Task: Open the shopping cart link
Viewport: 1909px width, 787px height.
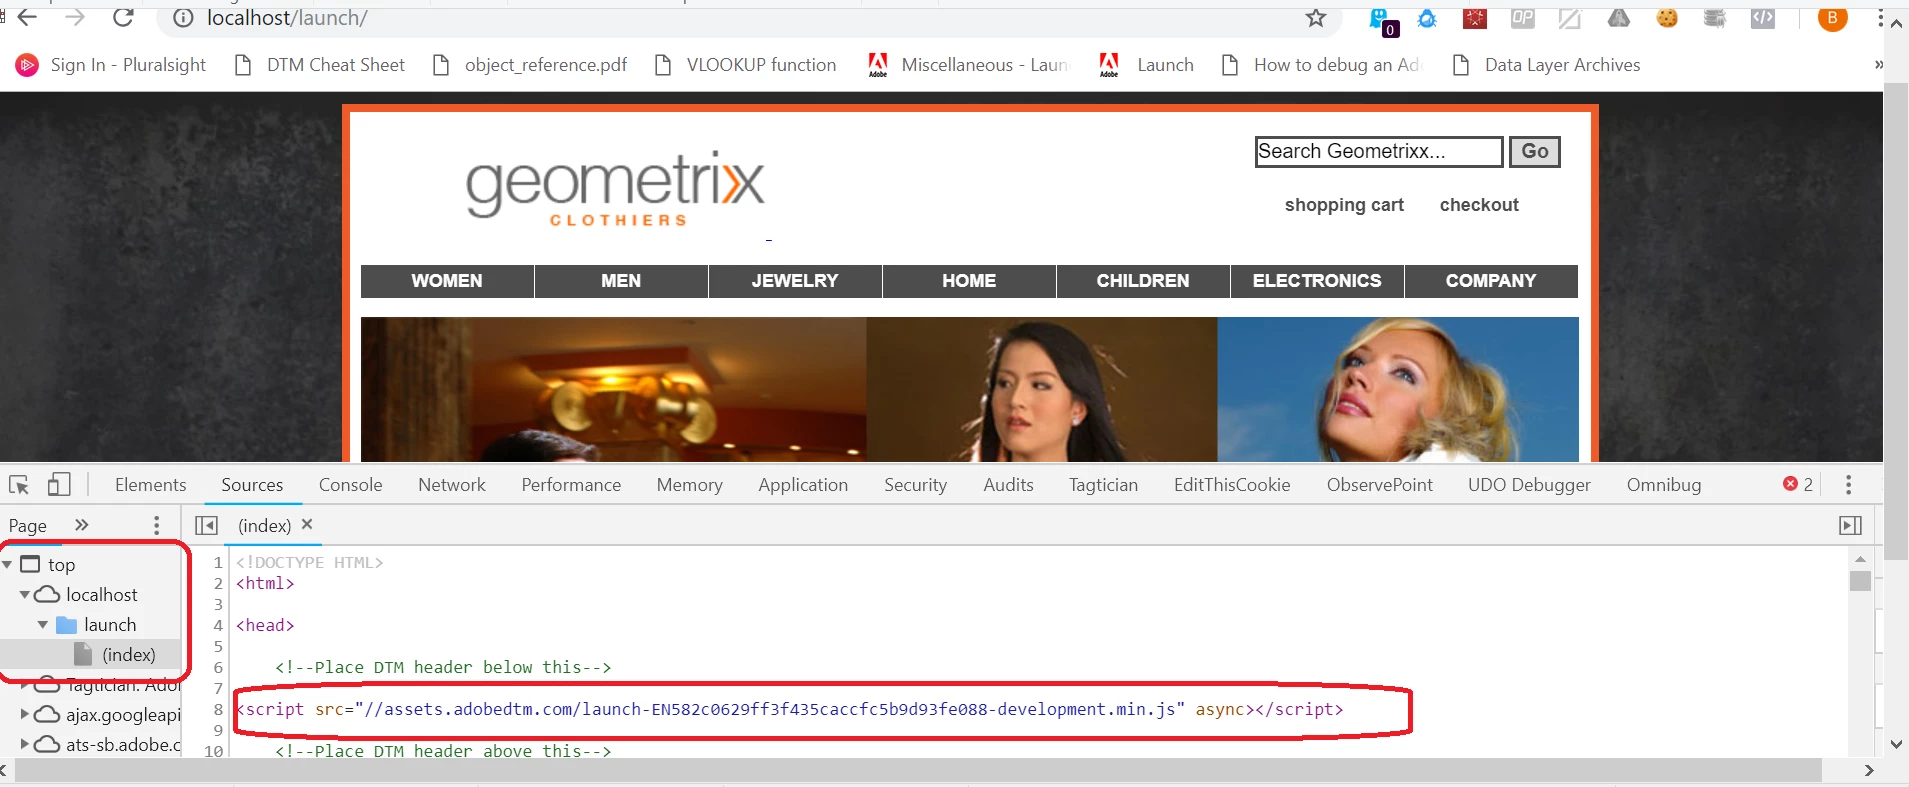Action: (1344, 205)
